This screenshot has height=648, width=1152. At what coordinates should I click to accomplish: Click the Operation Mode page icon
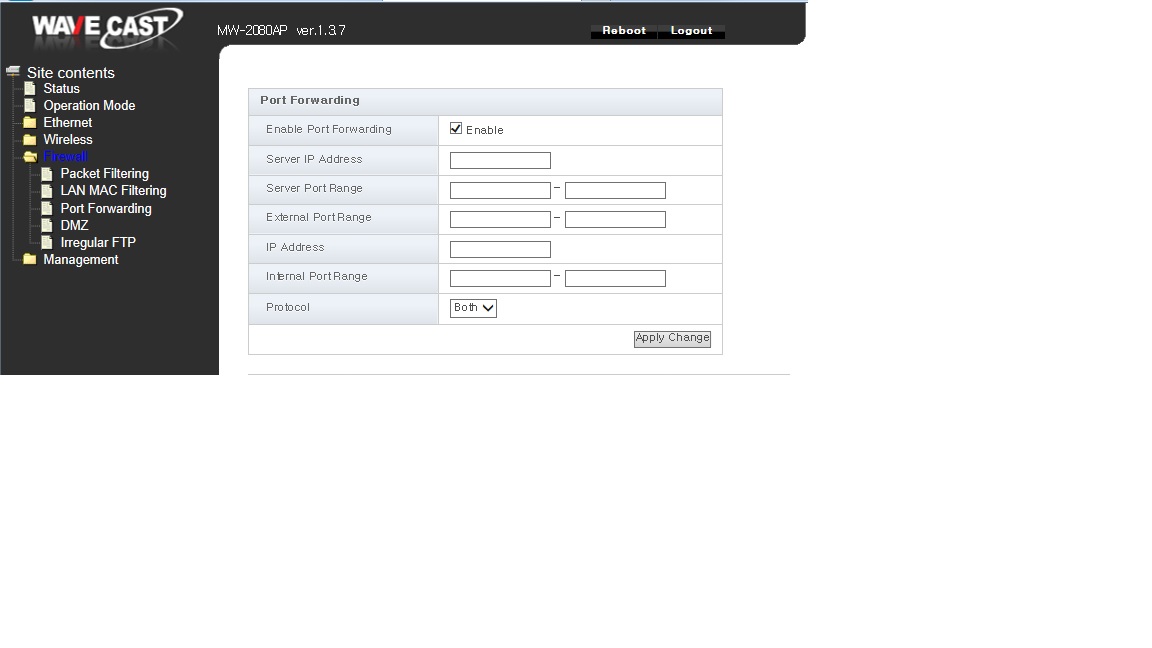click(30, 105)
